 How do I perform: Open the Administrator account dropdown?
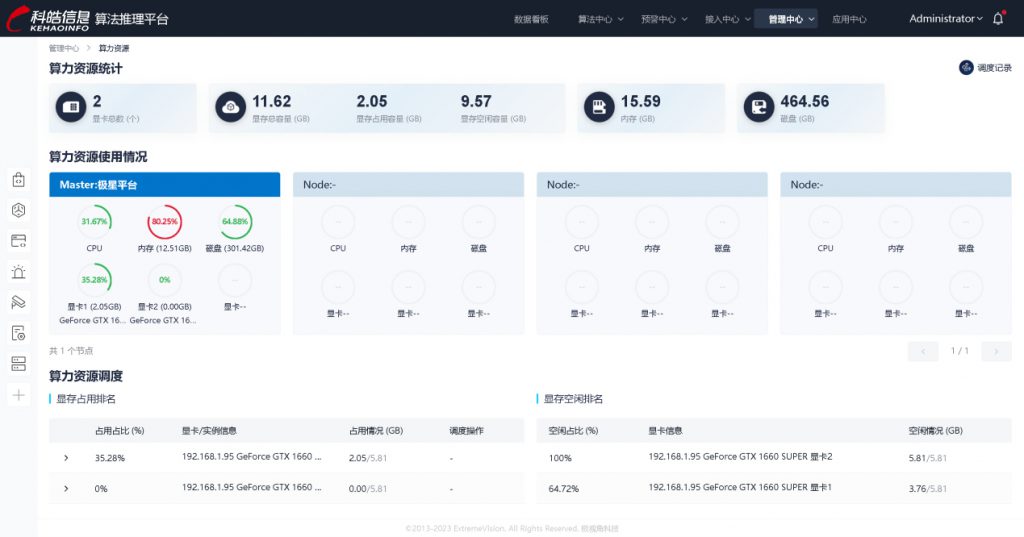pos(945,18)
